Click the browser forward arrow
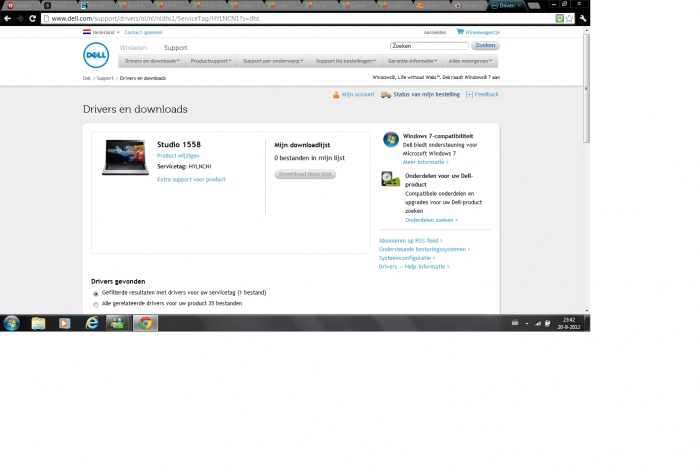Viewport: 700px width, 471px height. [20, 18]
